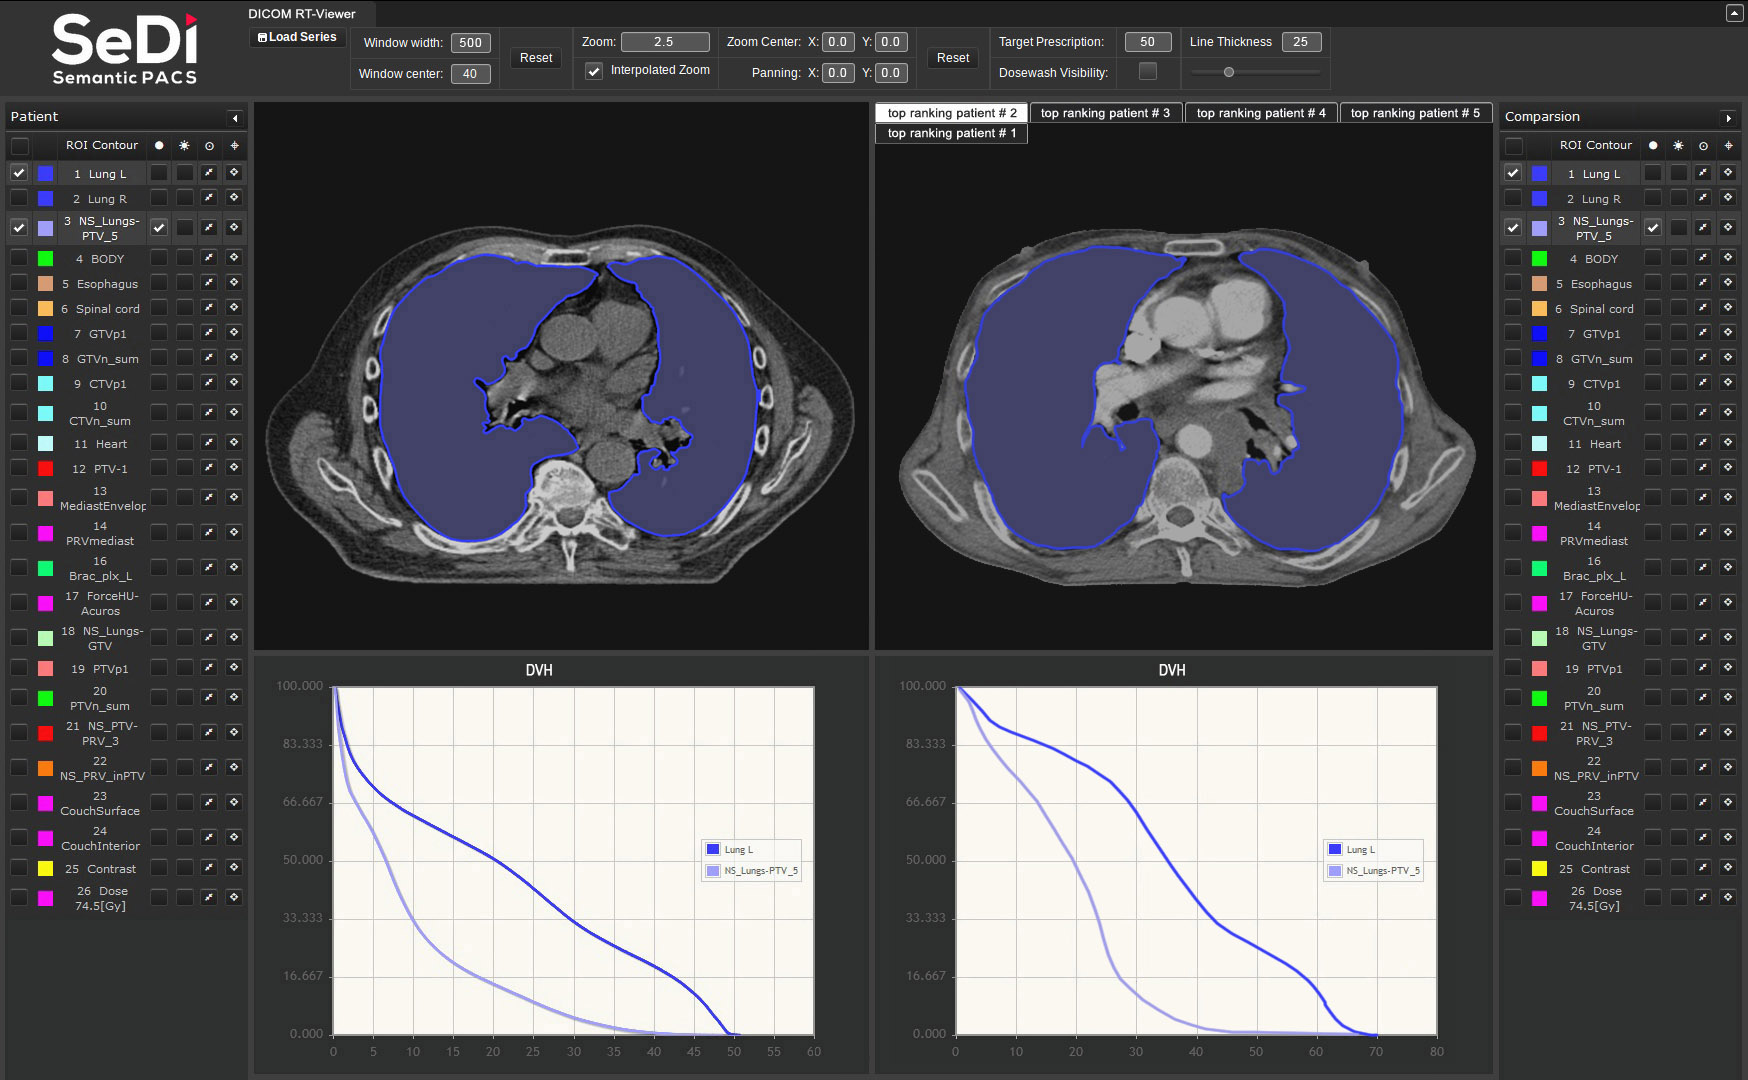Click the top-right corner toolbar collapse icon
1748x1080 pixels.
pos(1734,13)
